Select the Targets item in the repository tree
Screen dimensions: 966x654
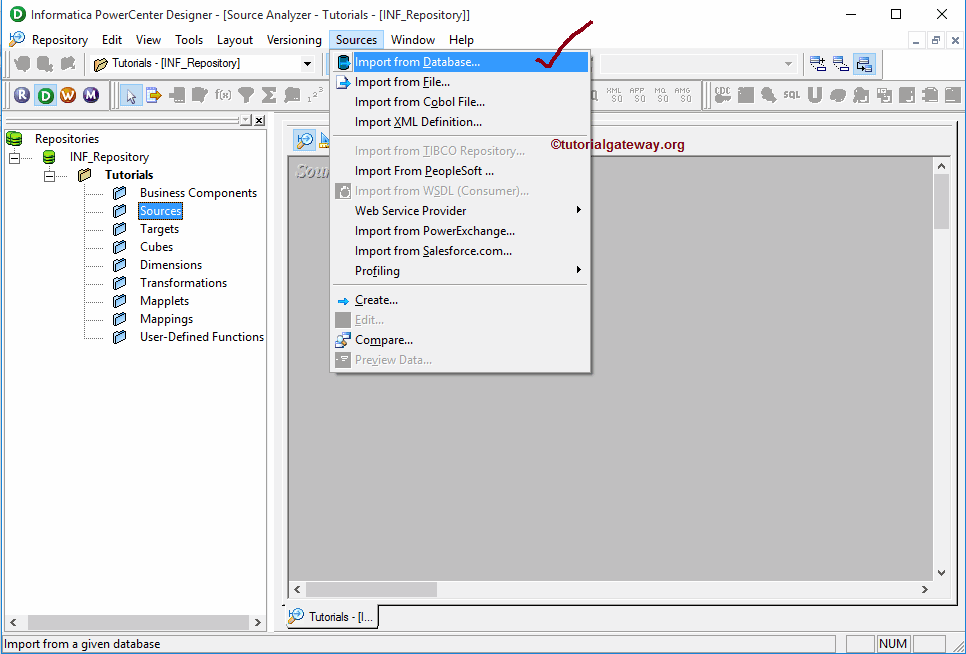tap(161, 228)
